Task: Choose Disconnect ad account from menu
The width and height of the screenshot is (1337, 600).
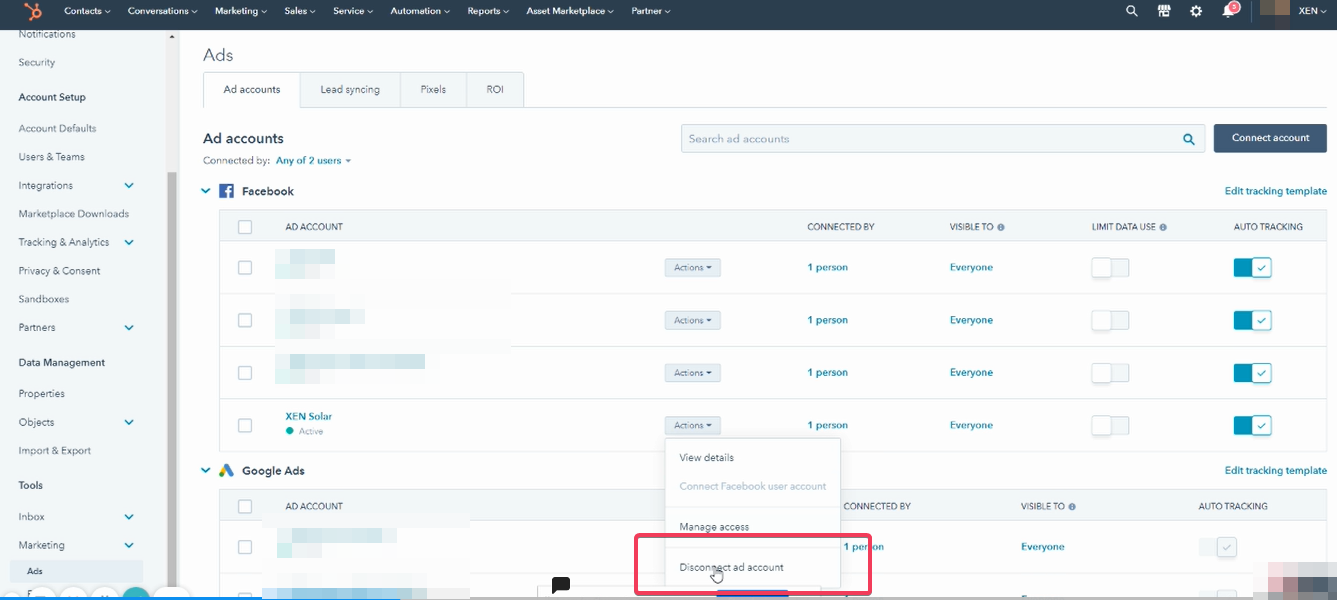Action: (731, 567)
